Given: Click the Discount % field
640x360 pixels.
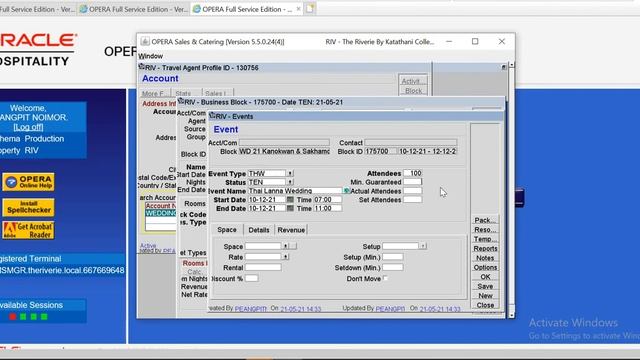Looking at the screenshot, I should pos(251,278).
